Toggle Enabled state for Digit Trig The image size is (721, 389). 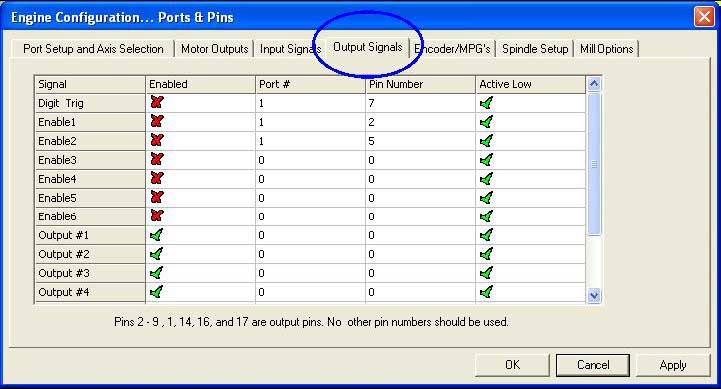click(157, 103)
